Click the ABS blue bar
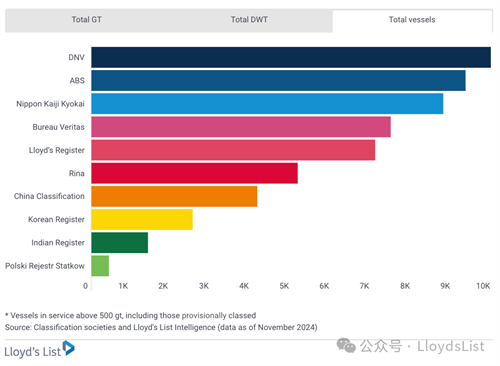 point(278,80)
